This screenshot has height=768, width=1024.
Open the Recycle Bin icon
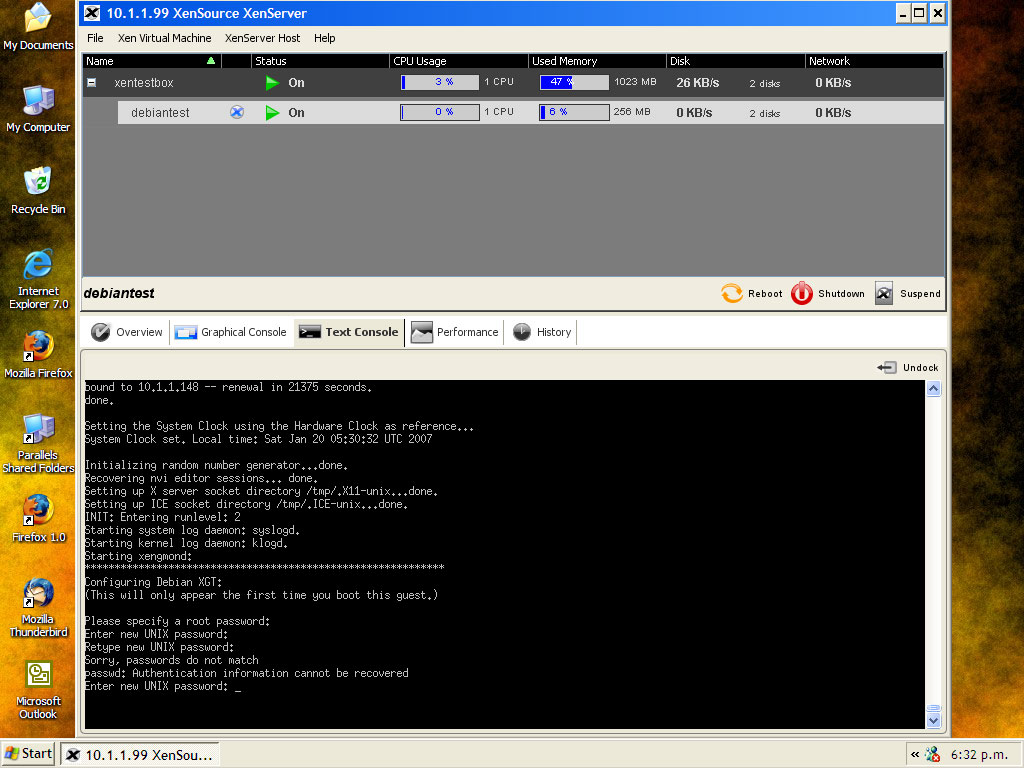coord(38,191)
